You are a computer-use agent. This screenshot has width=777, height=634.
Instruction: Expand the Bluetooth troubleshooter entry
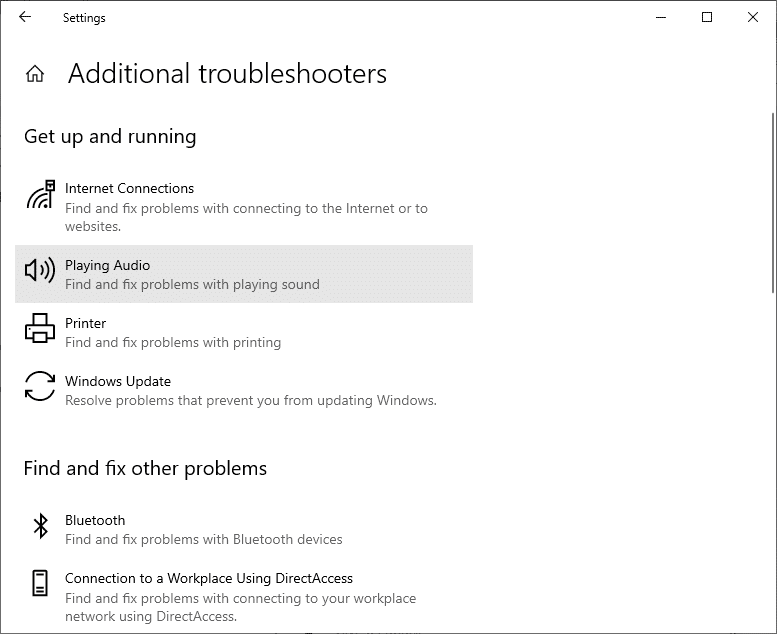95,520
